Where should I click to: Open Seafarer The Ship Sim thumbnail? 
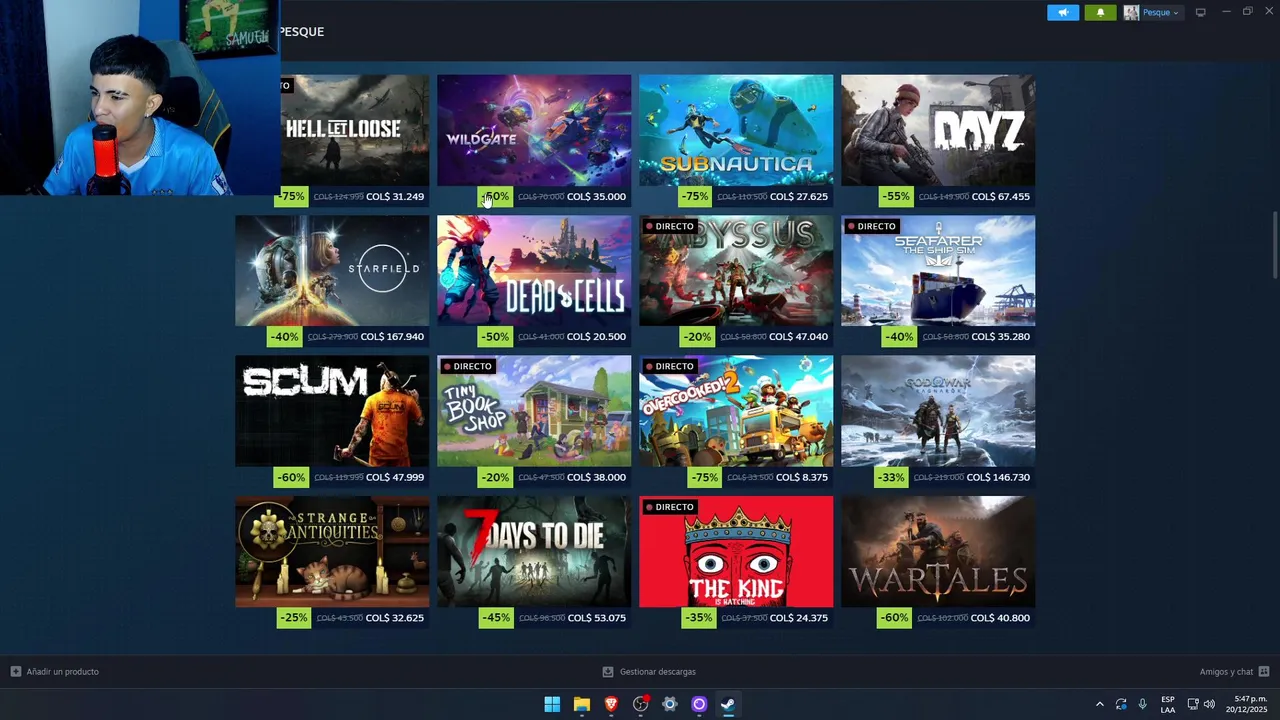[x=938, y=271]
